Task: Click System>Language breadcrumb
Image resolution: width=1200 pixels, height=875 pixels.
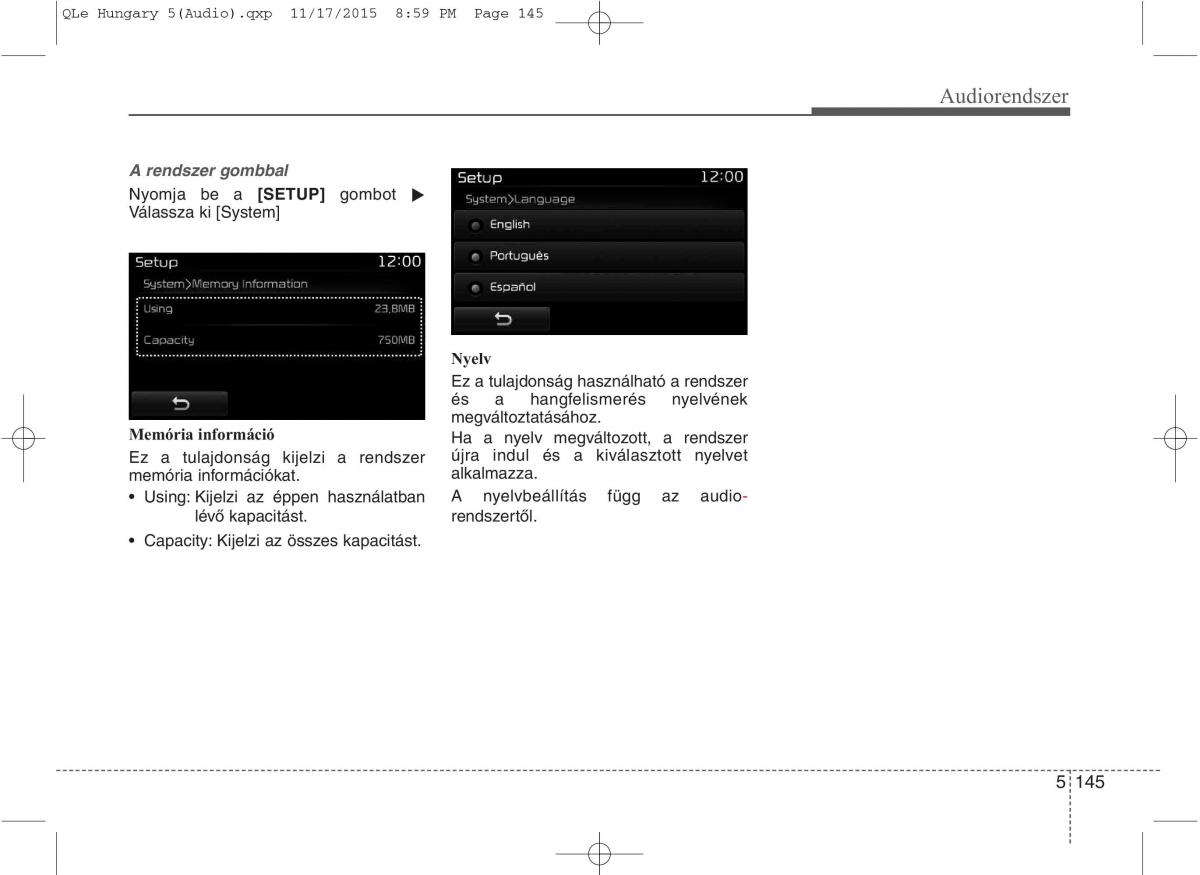Action: click(x=520, y=199)
